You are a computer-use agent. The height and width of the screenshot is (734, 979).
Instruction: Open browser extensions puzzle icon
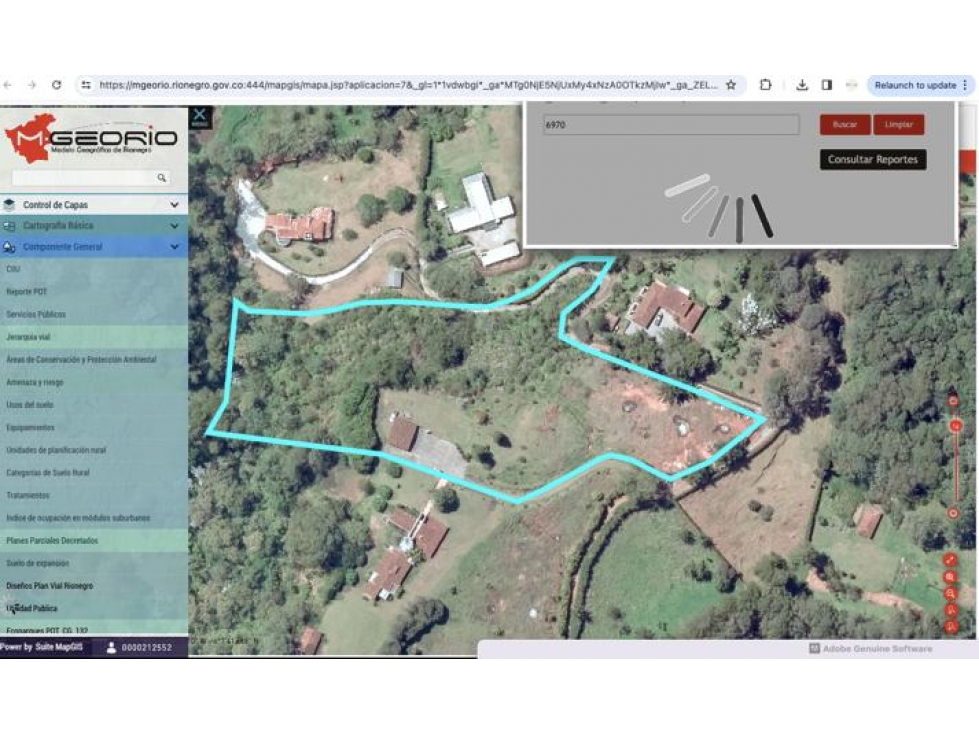click(x=765, y=85)
